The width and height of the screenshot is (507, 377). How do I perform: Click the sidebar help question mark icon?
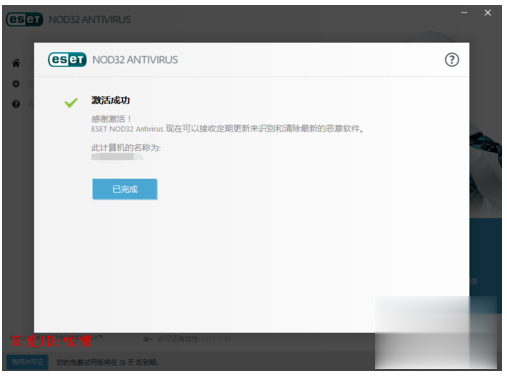click(x=16, y=104)
